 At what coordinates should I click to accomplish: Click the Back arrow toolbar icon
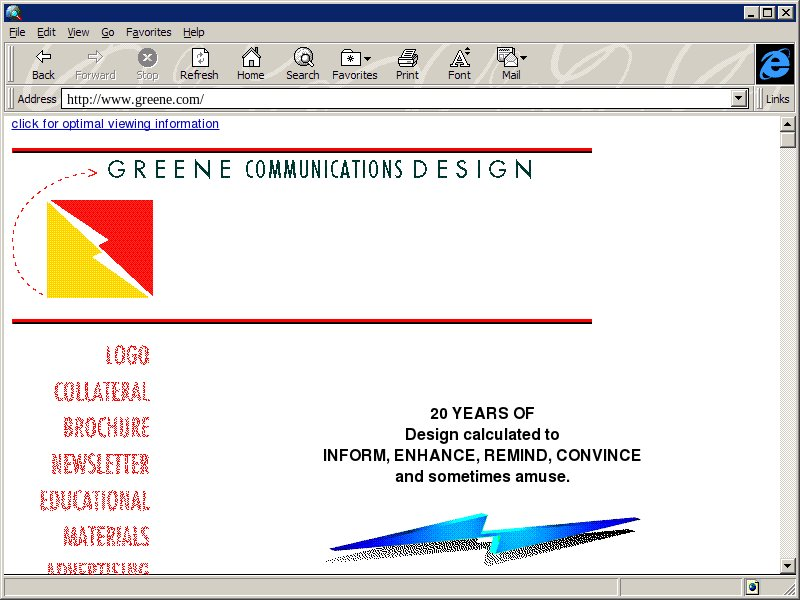43,58
